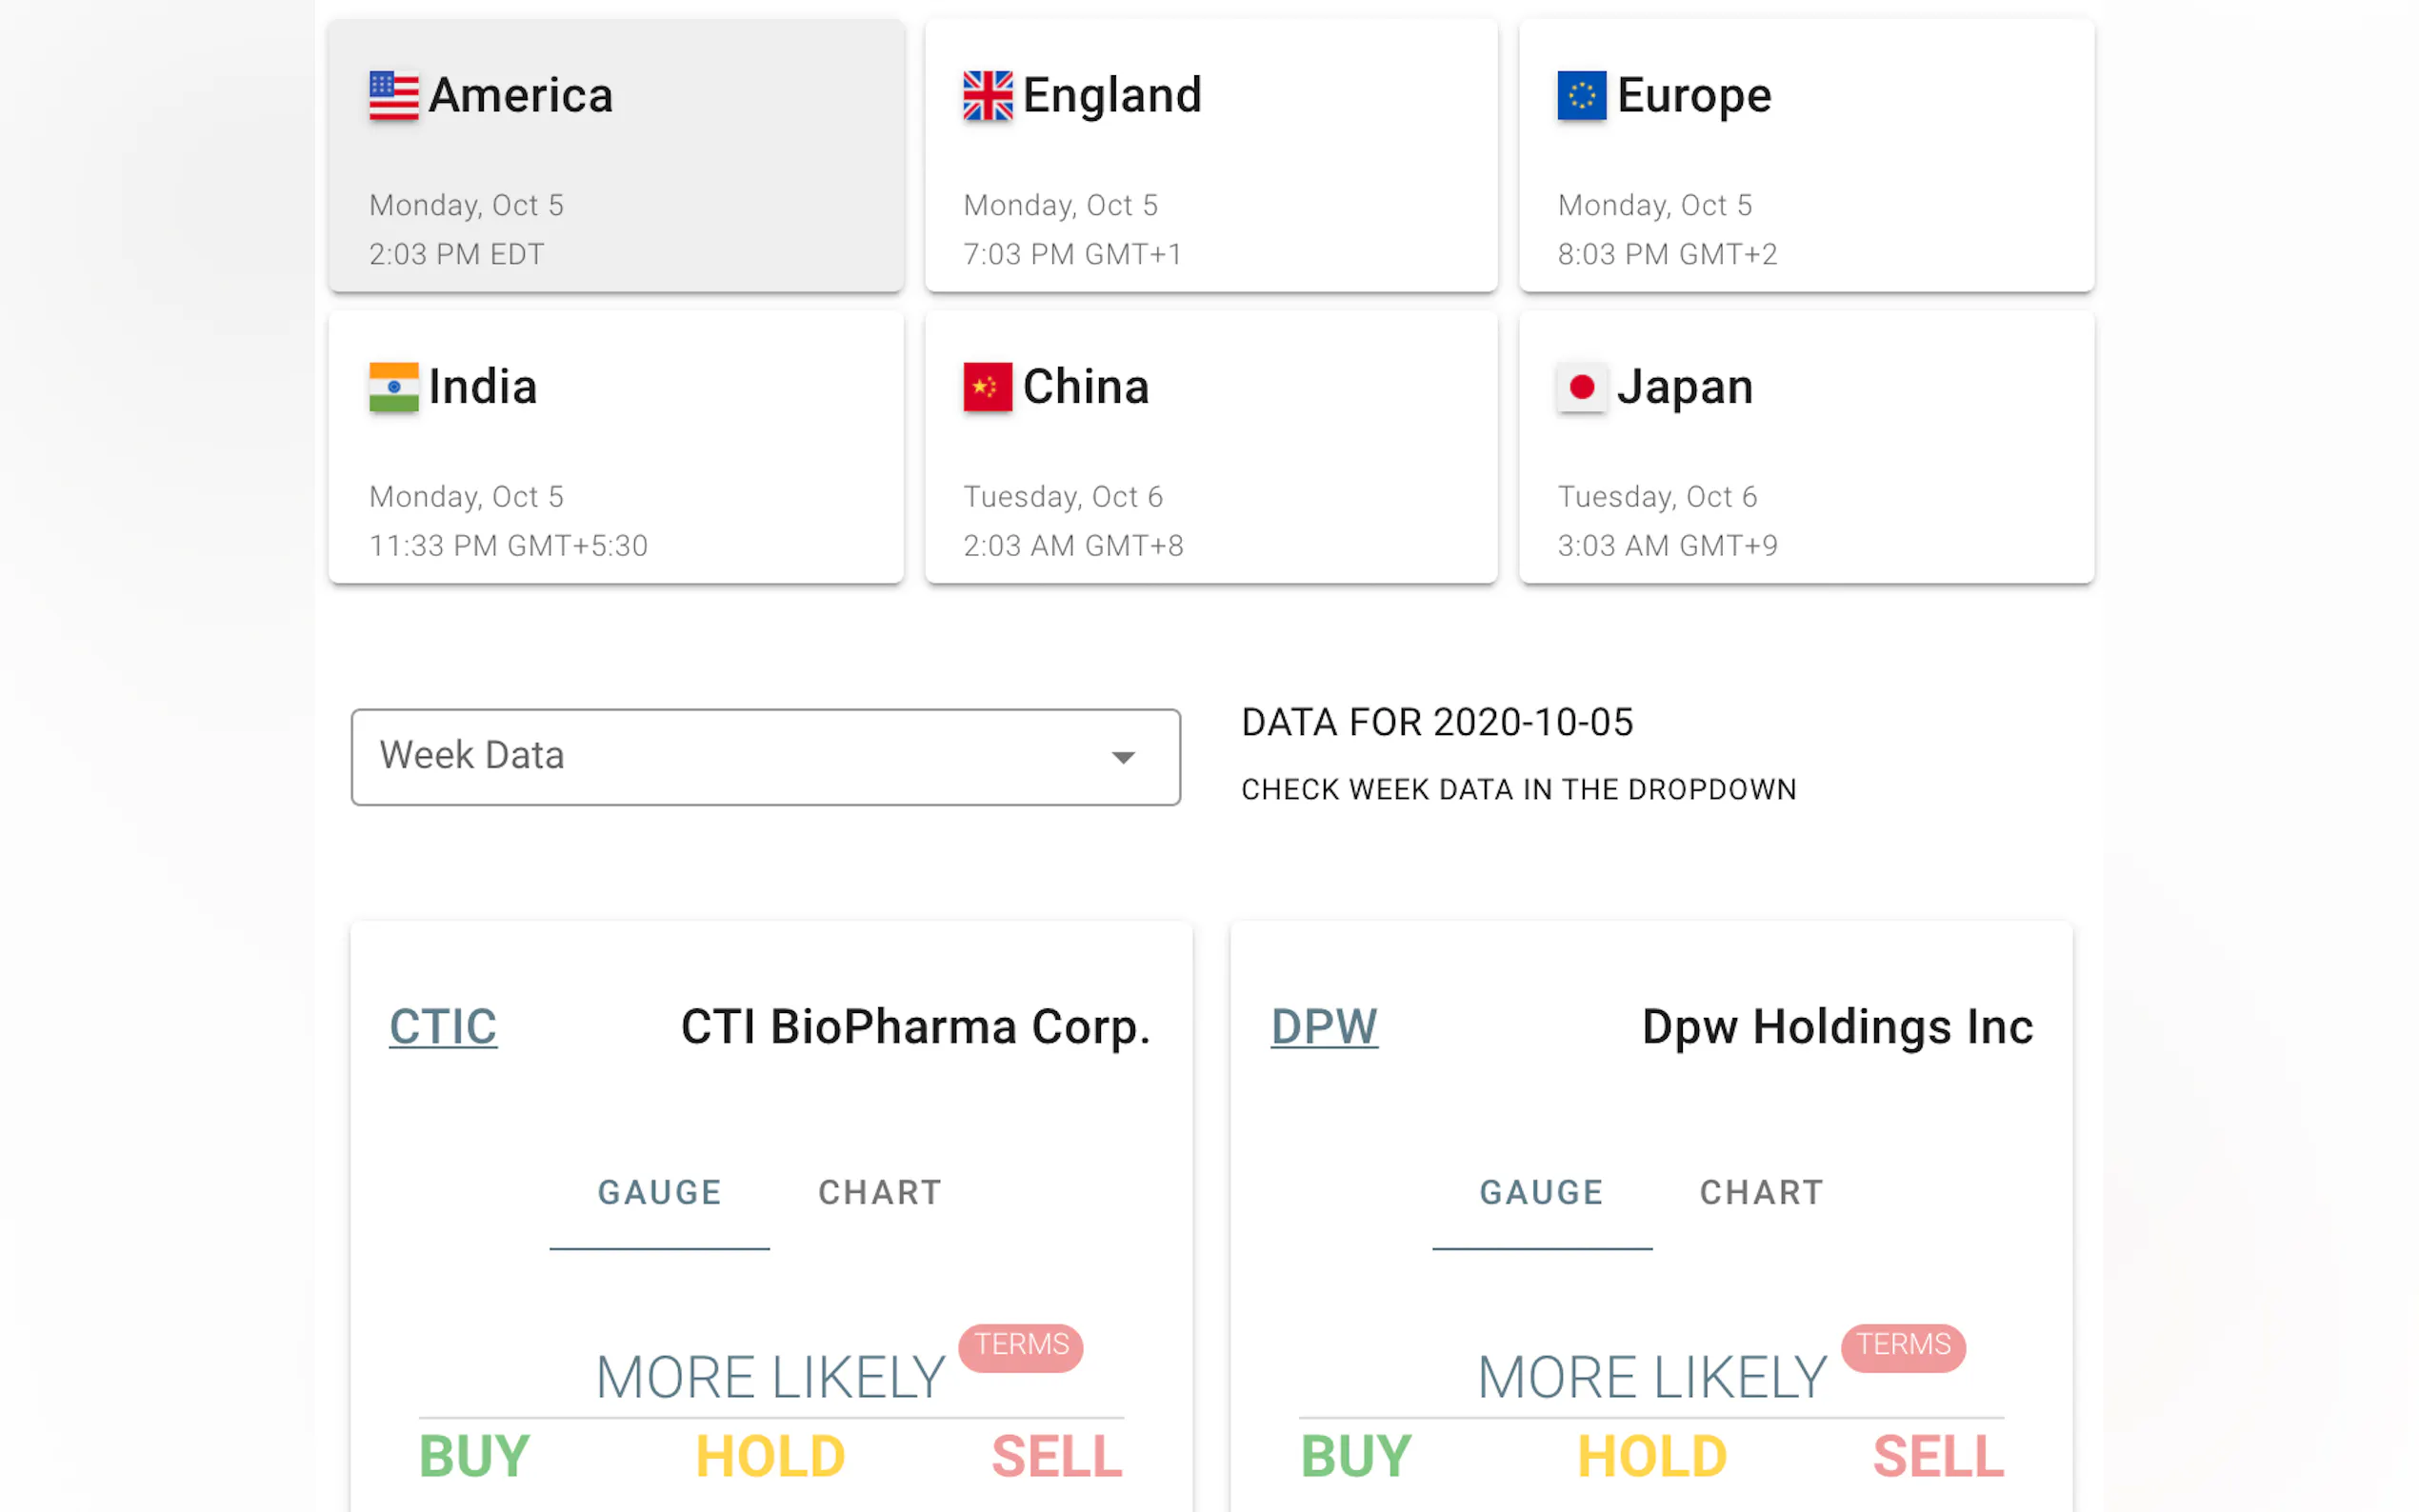
Task: Click the Terms badge on the CTIC card
Action: tap(1021, 1345)
